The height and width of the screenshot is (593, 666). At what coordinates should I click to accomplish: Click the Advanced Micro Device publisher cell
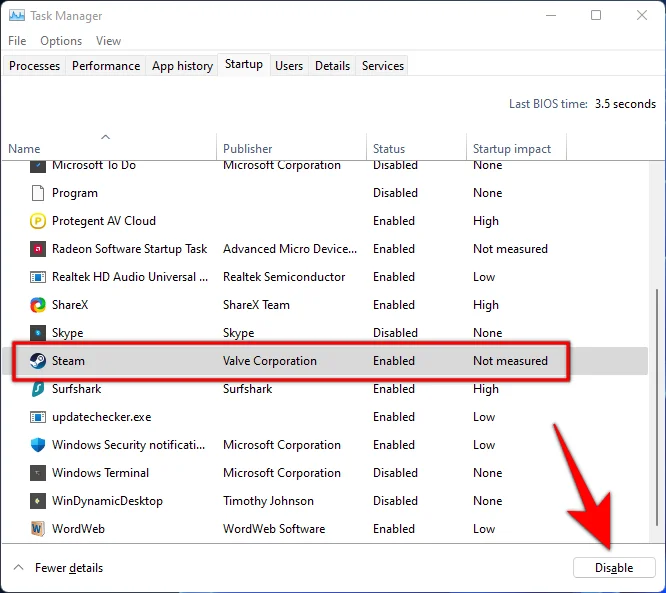pos(290,249)
